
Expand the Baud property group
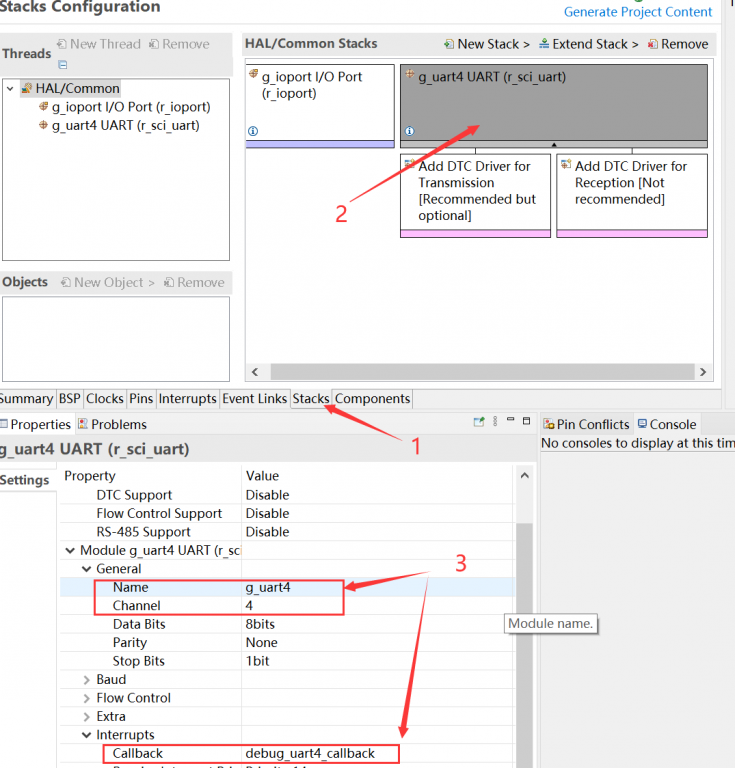pyautogui.click(x=86, y=679)
